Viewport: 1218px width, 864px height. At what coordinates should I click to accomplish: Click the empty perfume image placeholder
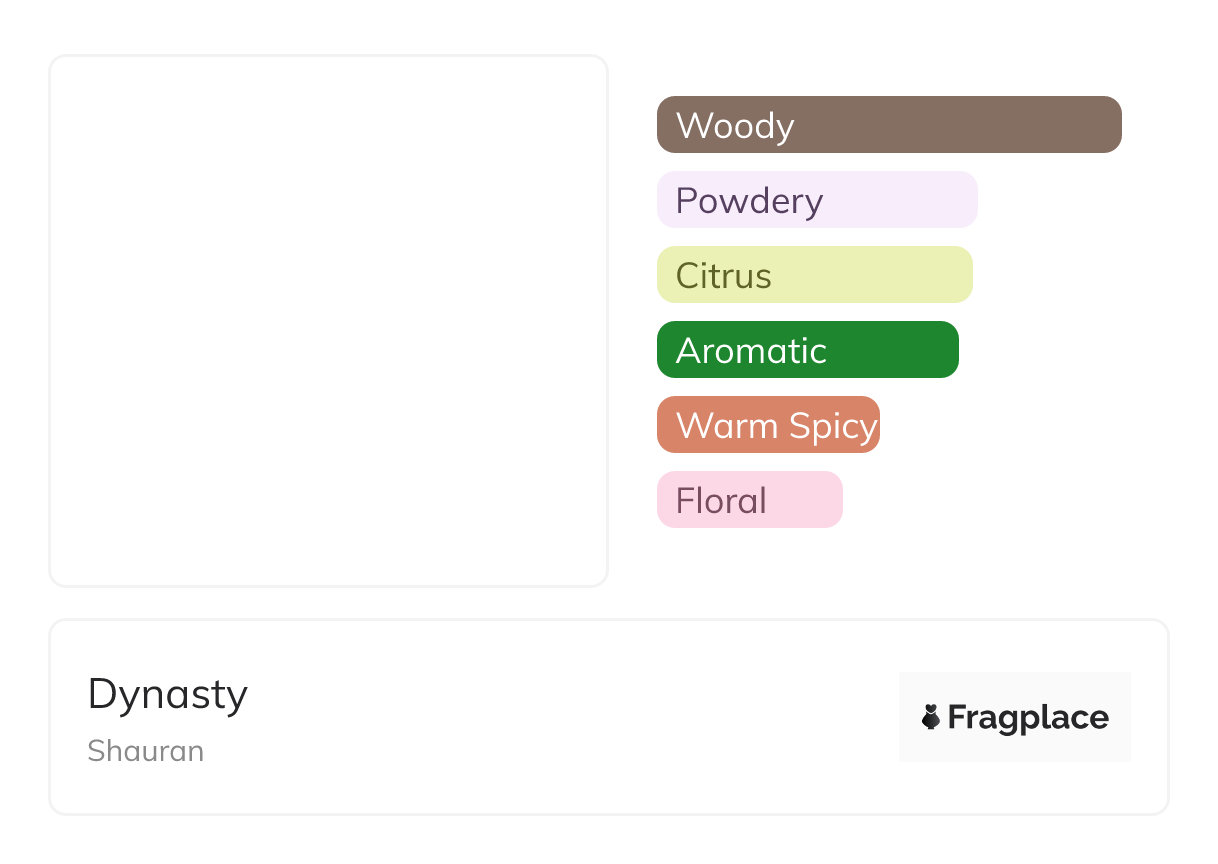click(328, 320)
